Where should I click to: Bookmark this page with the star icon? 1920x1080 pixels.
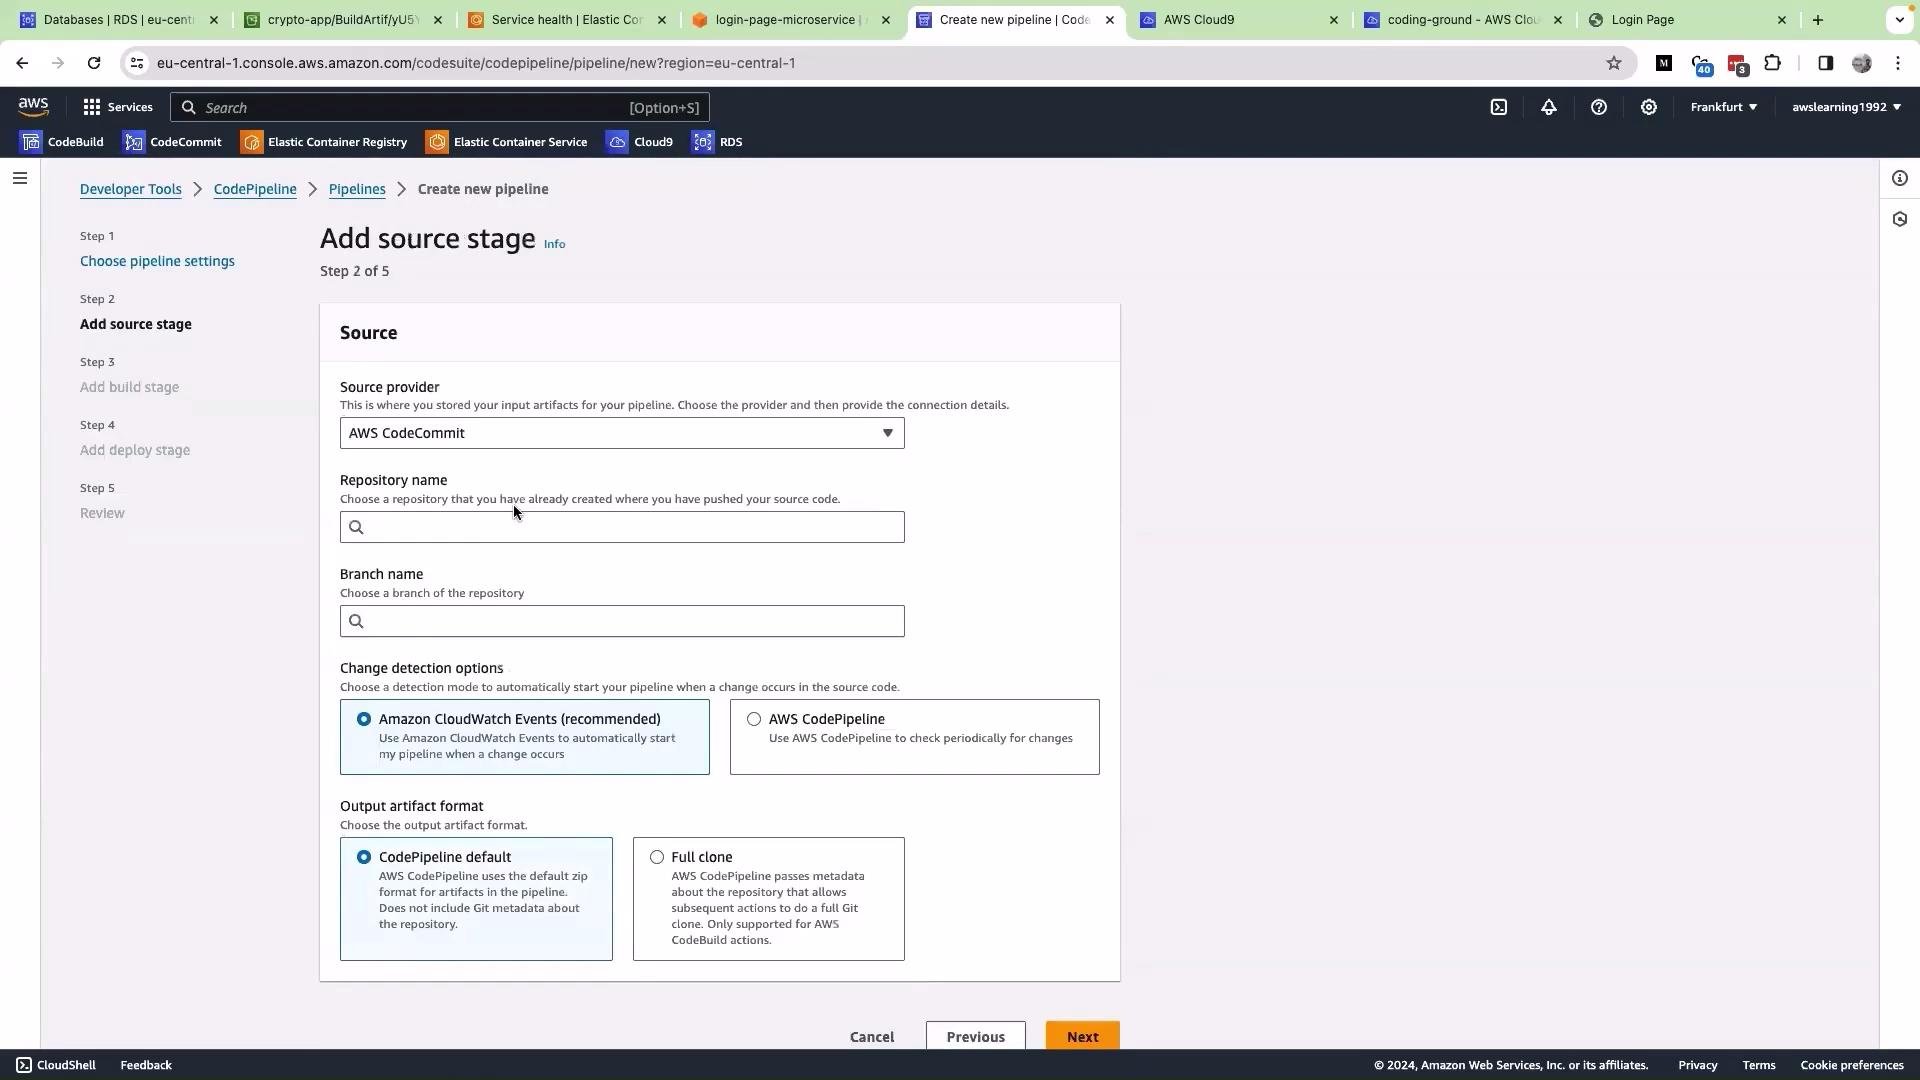[x=1614, y=63]
